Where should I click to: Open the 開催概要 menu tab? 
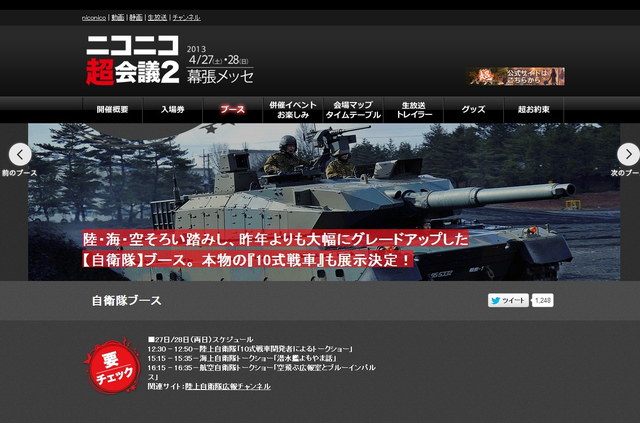(x=111, y=110)
